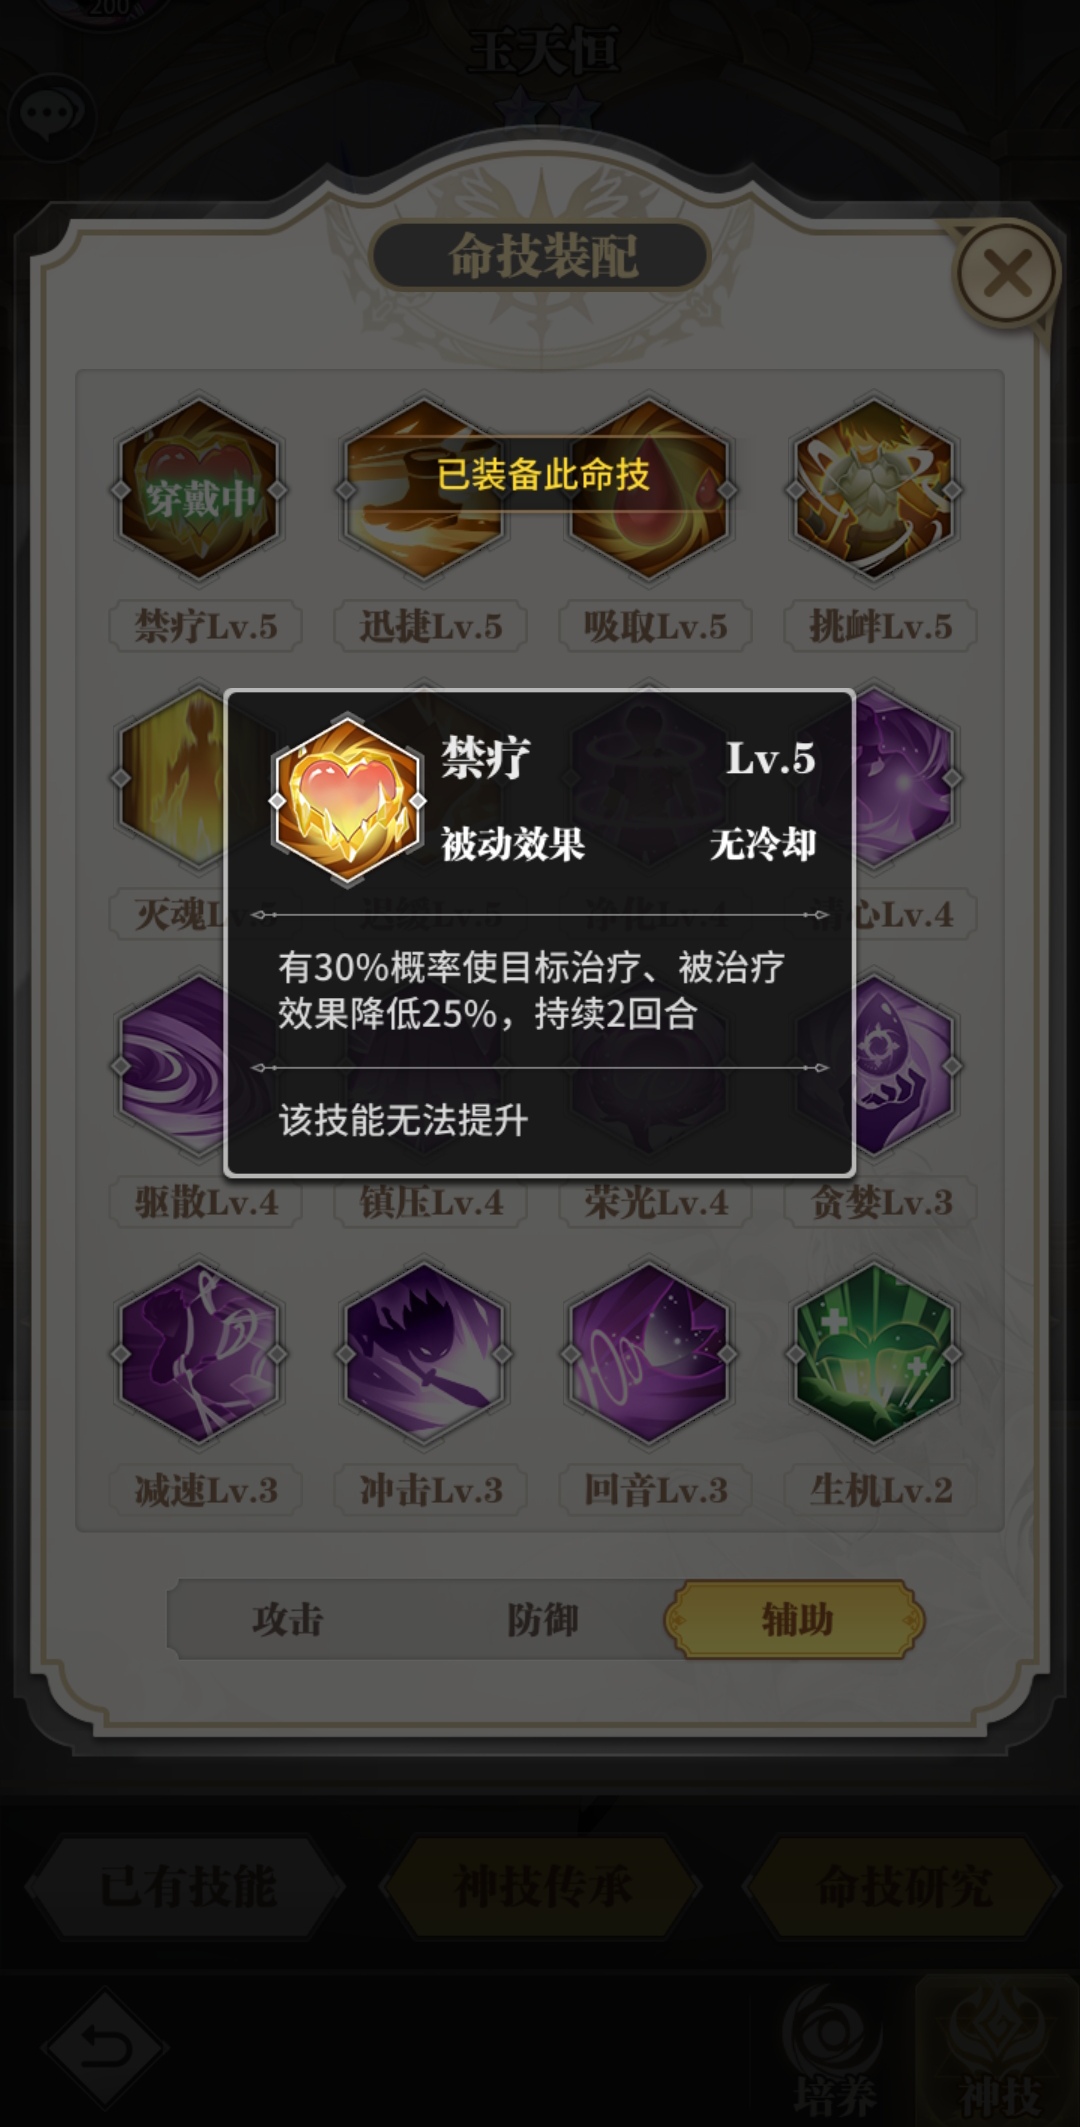Open the 已有技能 button
This screenshot has height=2127, width=1080.
(x=187, y=1887)
